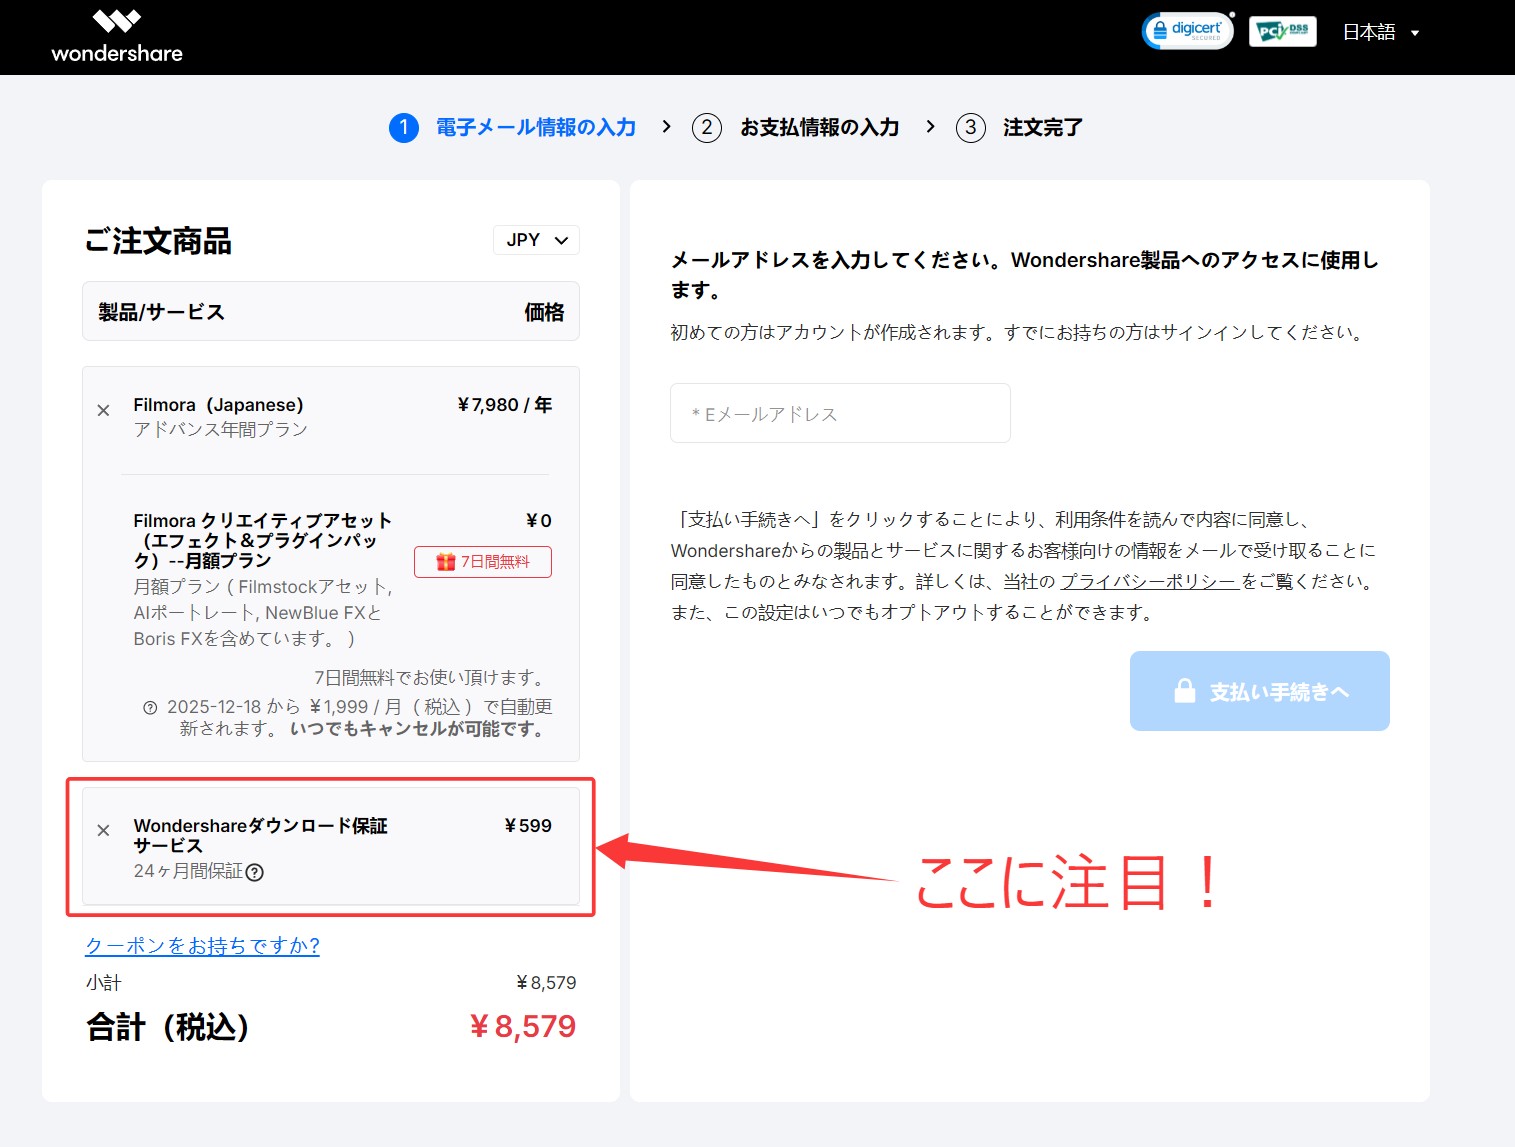Click the 支払い手続きへ button

click(1259, 691)
